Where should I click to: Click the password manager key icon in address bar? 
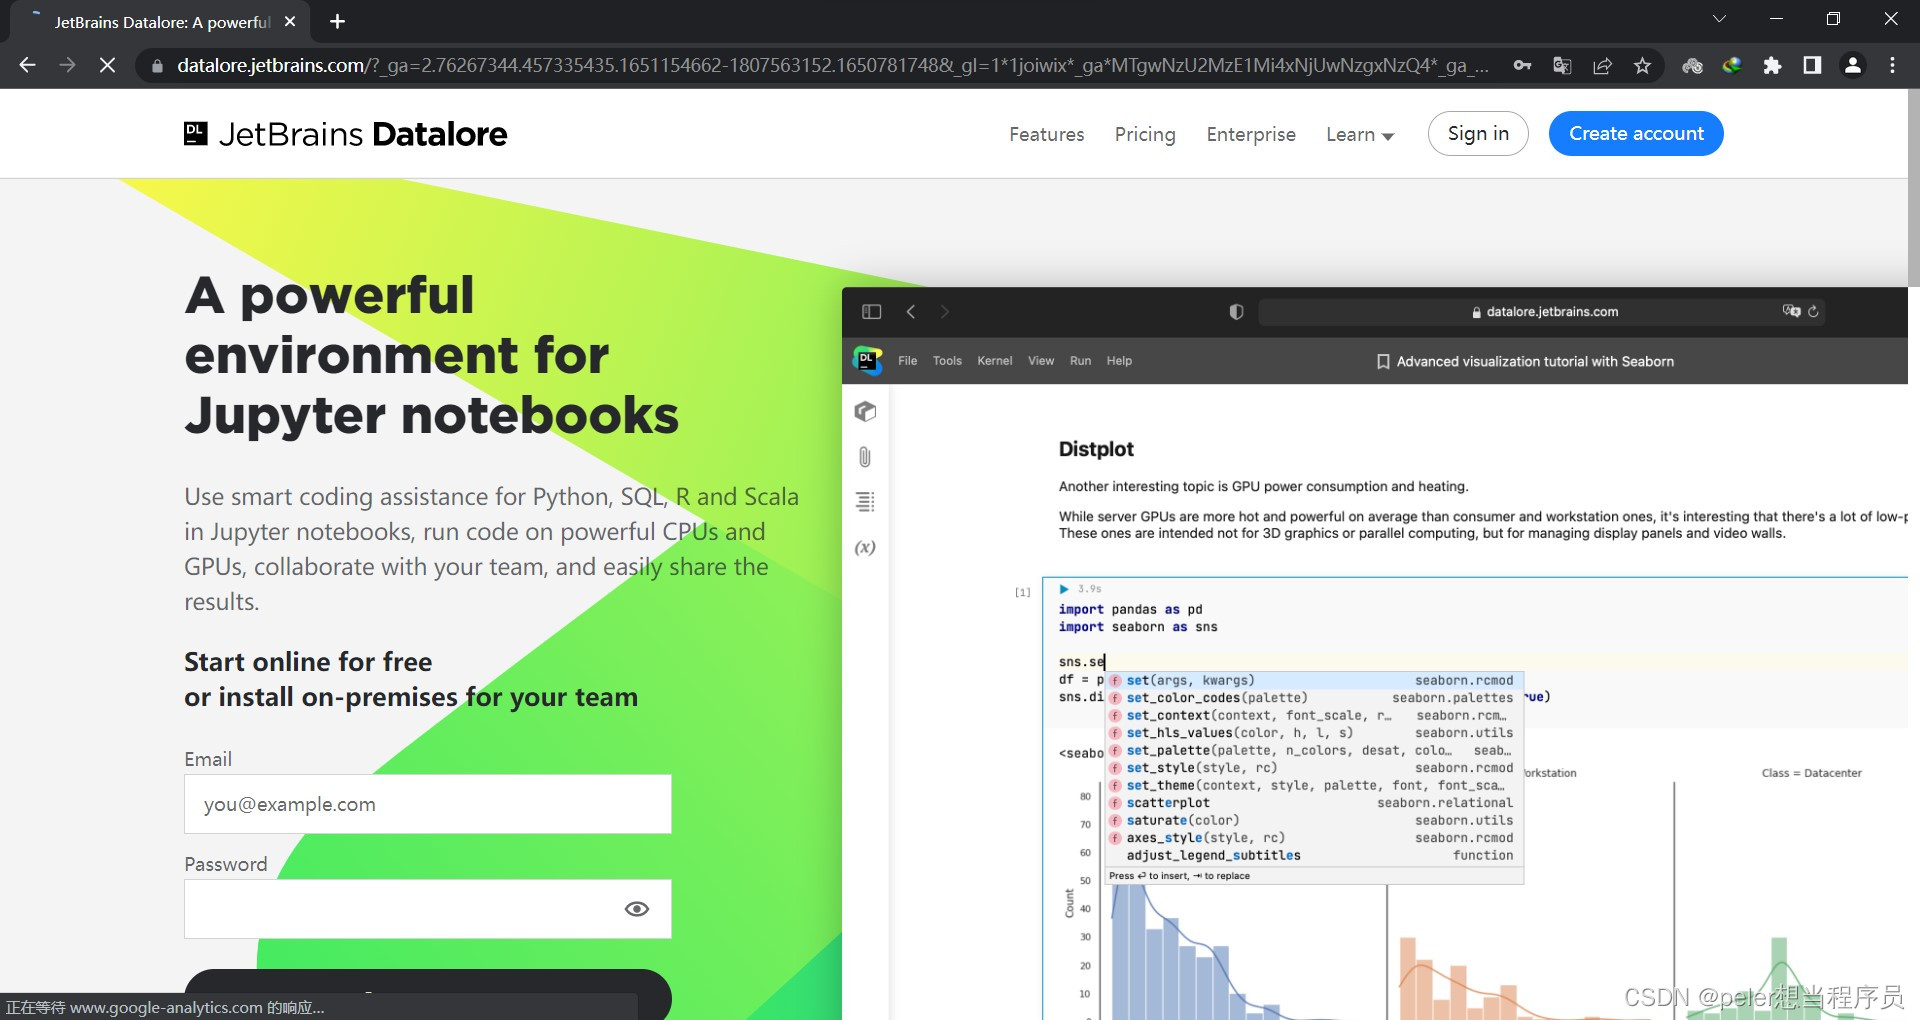pyautogui.click(x=1523, y=65)
